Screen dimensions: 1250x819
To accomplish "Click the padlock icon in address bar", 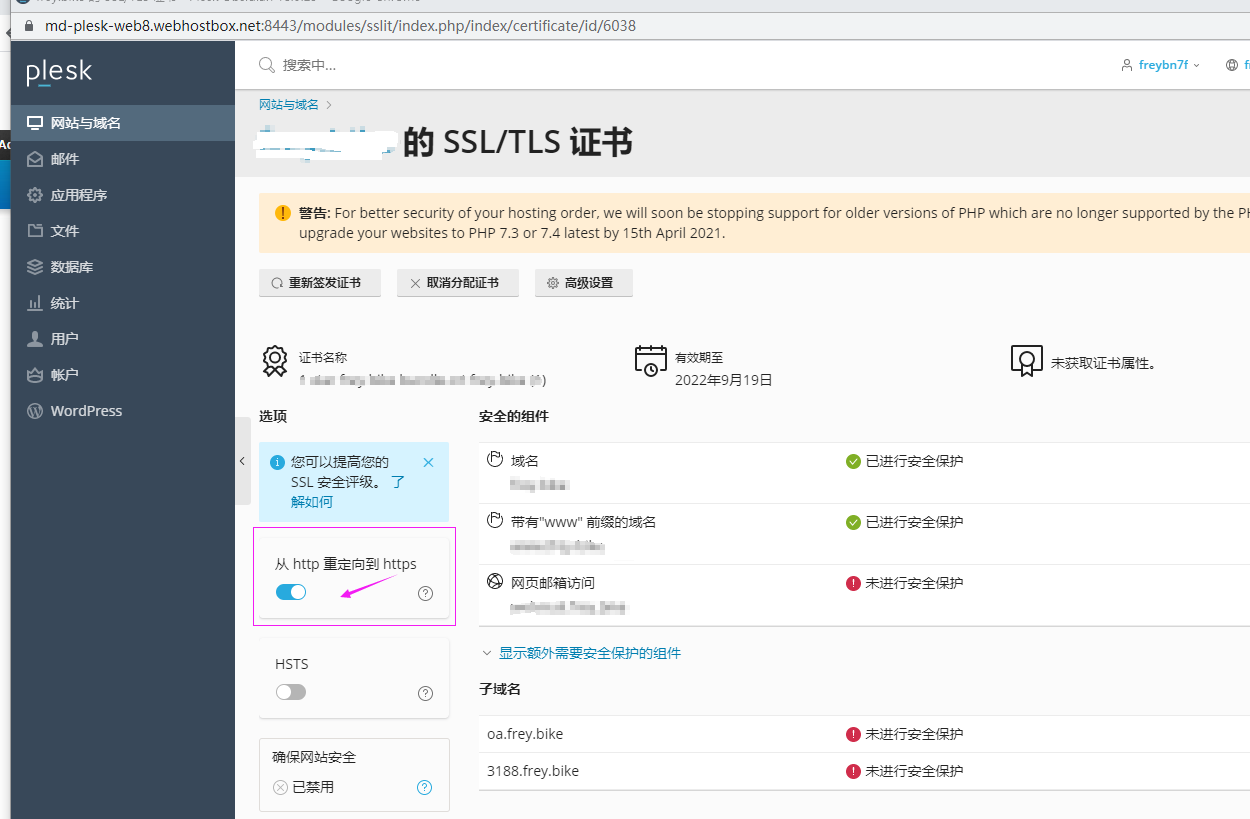I will 28,25.
